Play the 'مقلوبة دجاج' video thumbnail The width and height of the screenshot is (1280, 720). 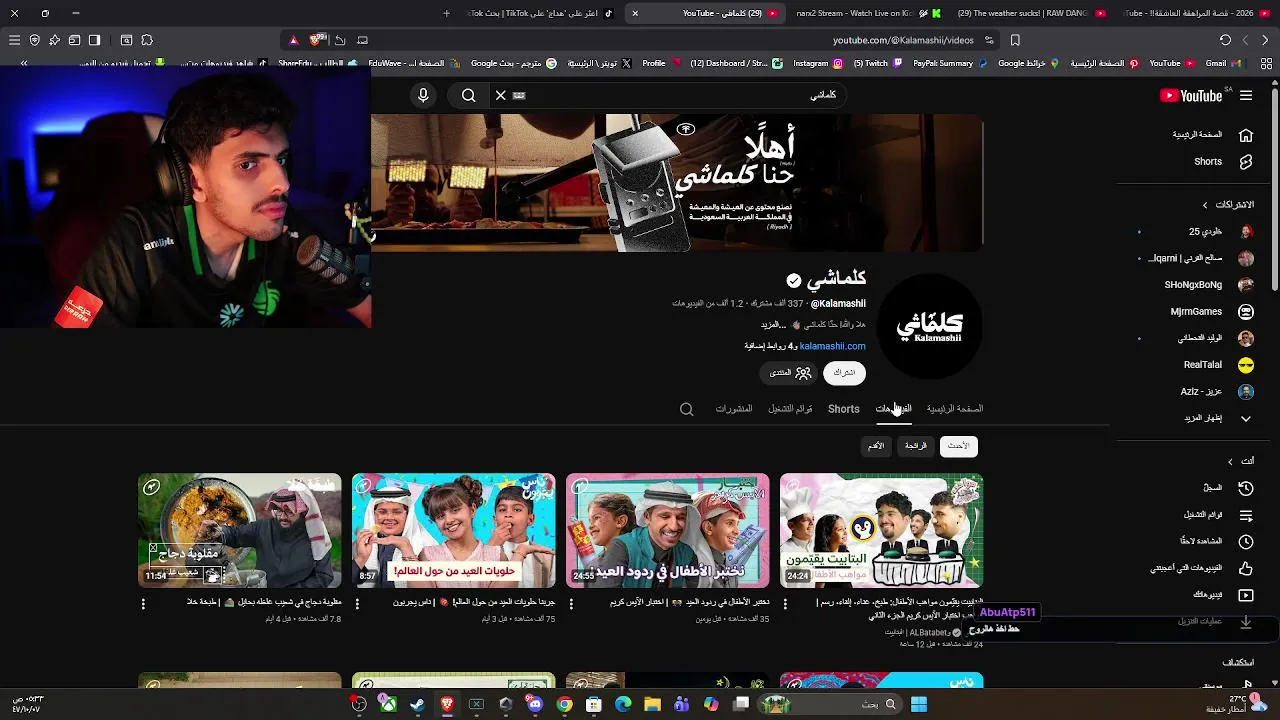tap(240, 531)
